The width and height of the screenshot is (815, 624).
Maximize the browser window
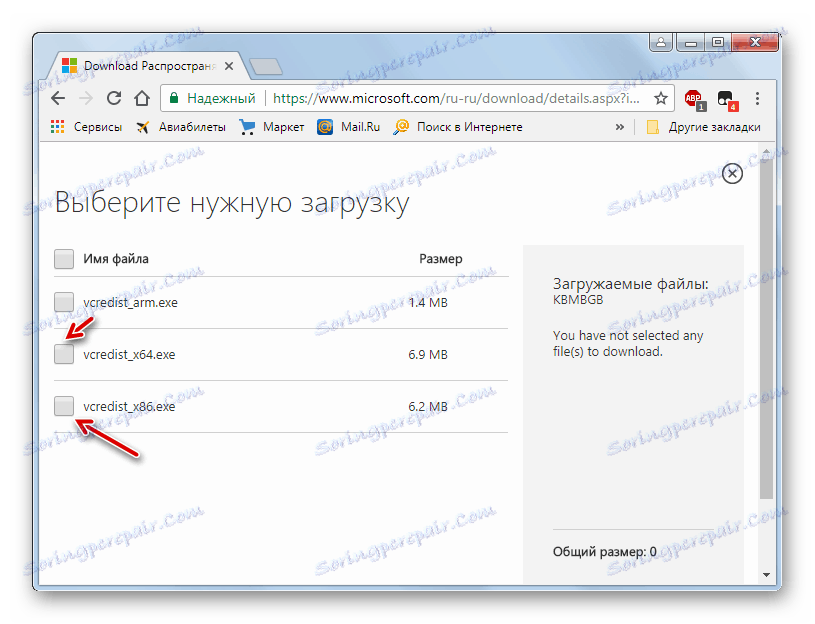(x=718, y=42)
